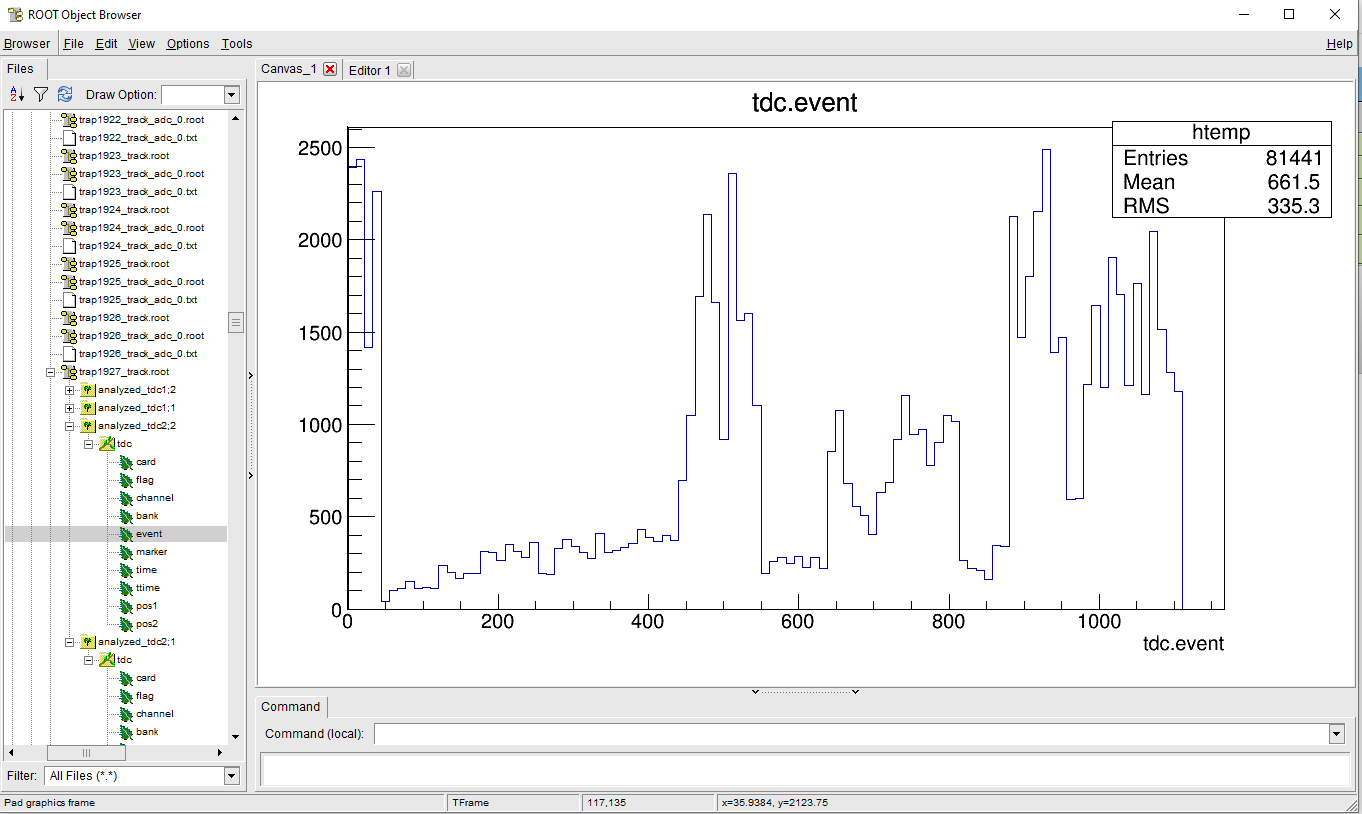Click the analyzed_tdc1;2 tree icon

point(87,390)
